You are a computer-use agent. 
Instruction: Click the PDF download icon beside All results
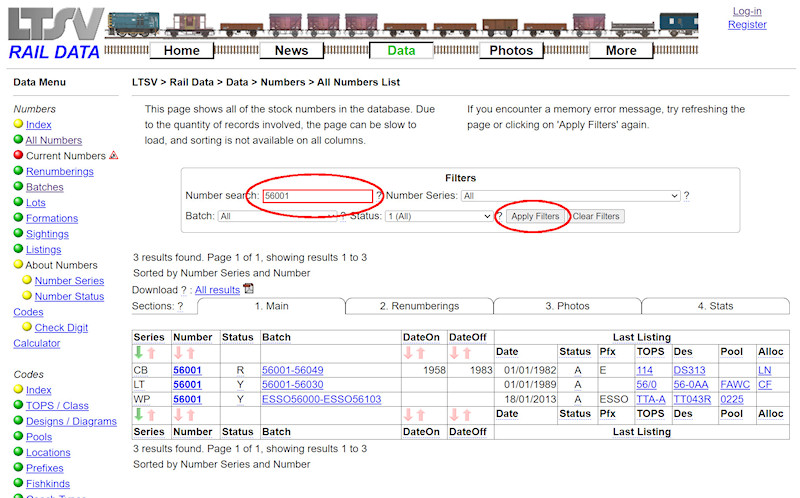point(249,290)
